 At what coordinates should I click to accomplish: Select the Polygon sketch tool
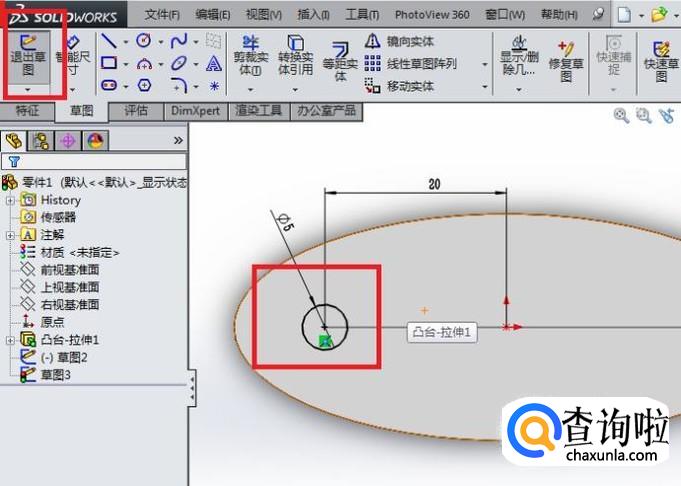(x=144, y=85)
